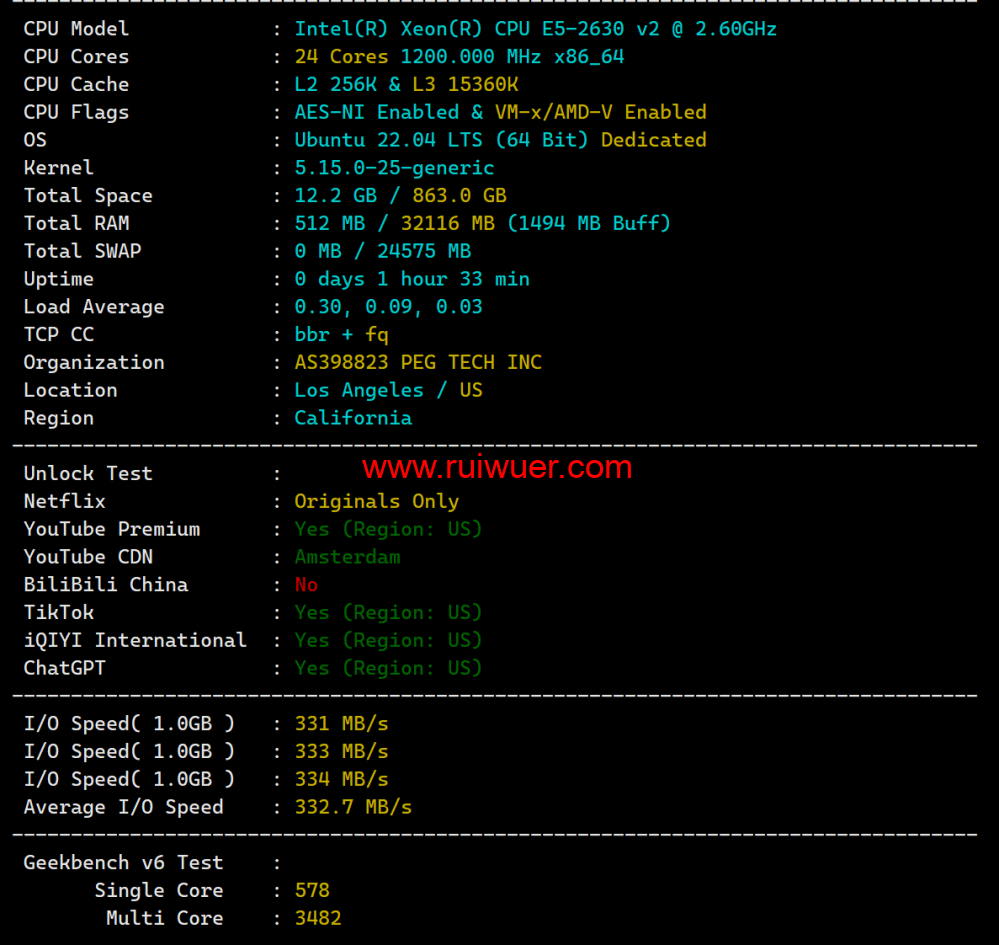Viewport: 999px width, 945px height.
Task: Select the 24 Cores value text
Action: (x=341, y=57)
